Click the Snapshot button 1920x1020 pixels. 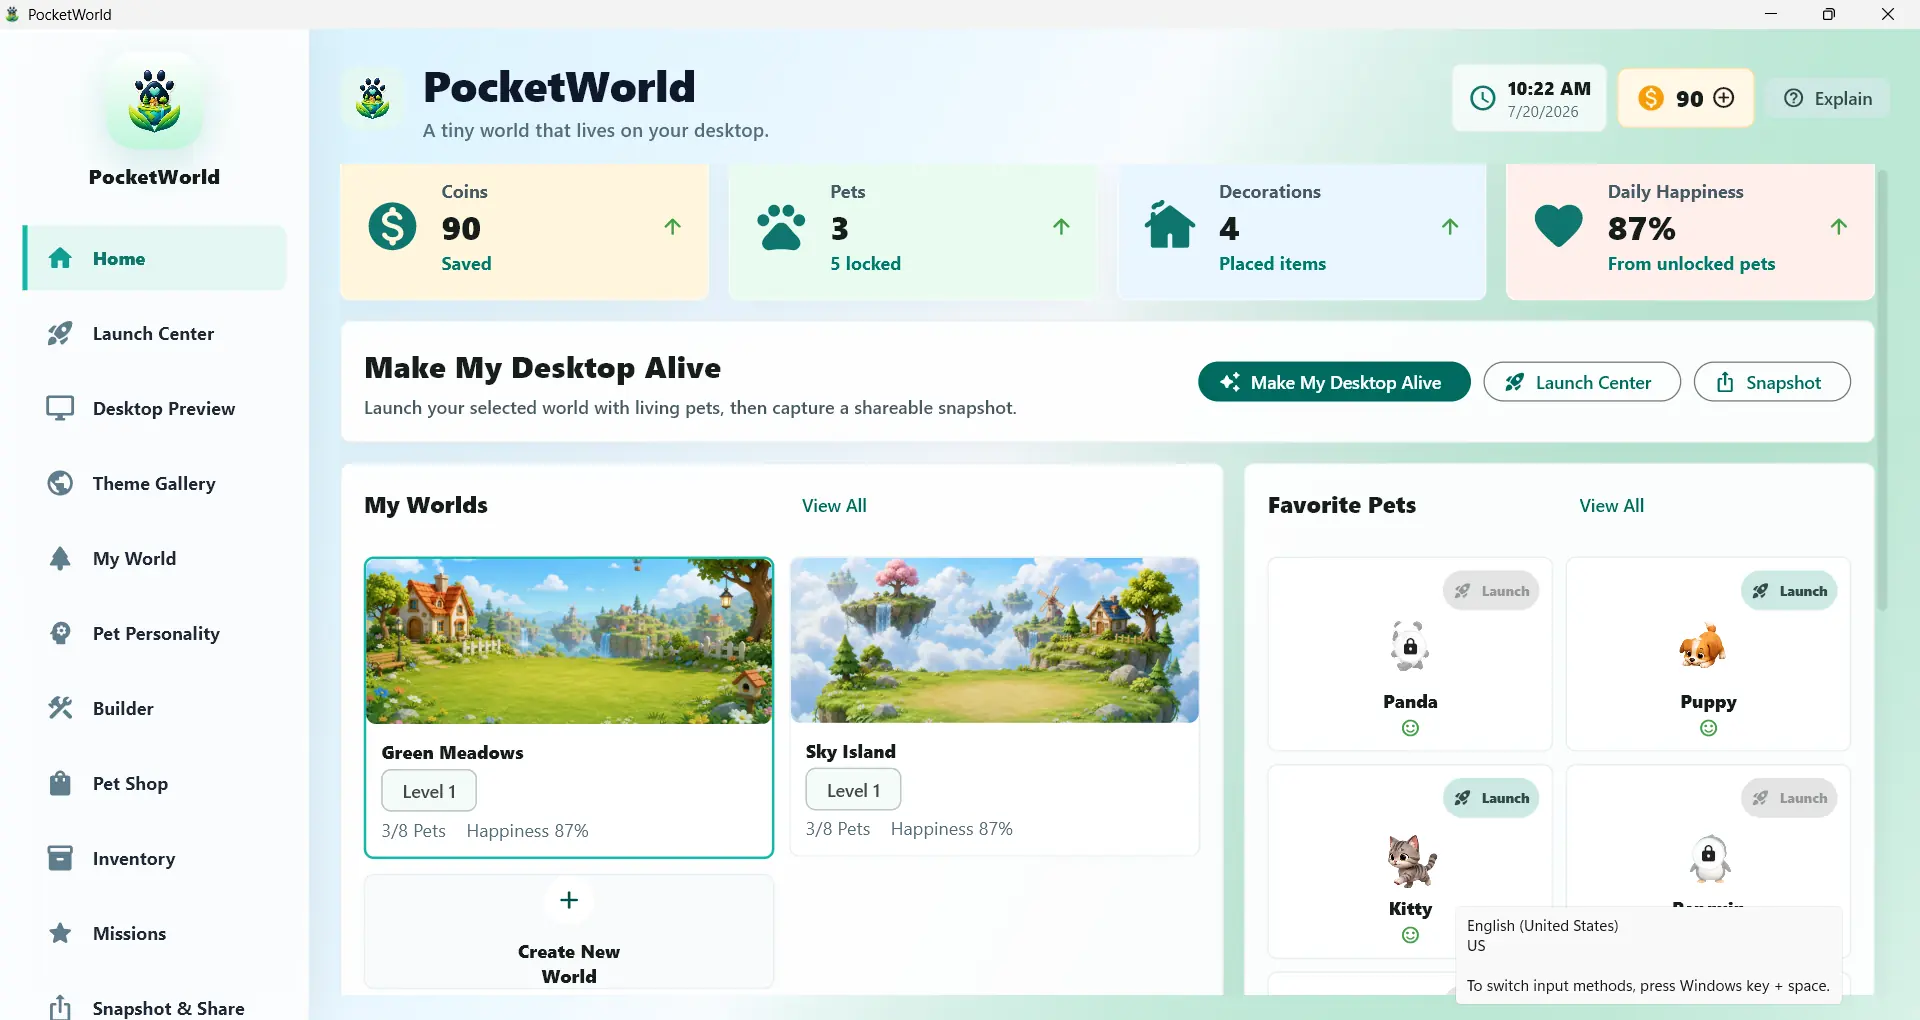1772,382
